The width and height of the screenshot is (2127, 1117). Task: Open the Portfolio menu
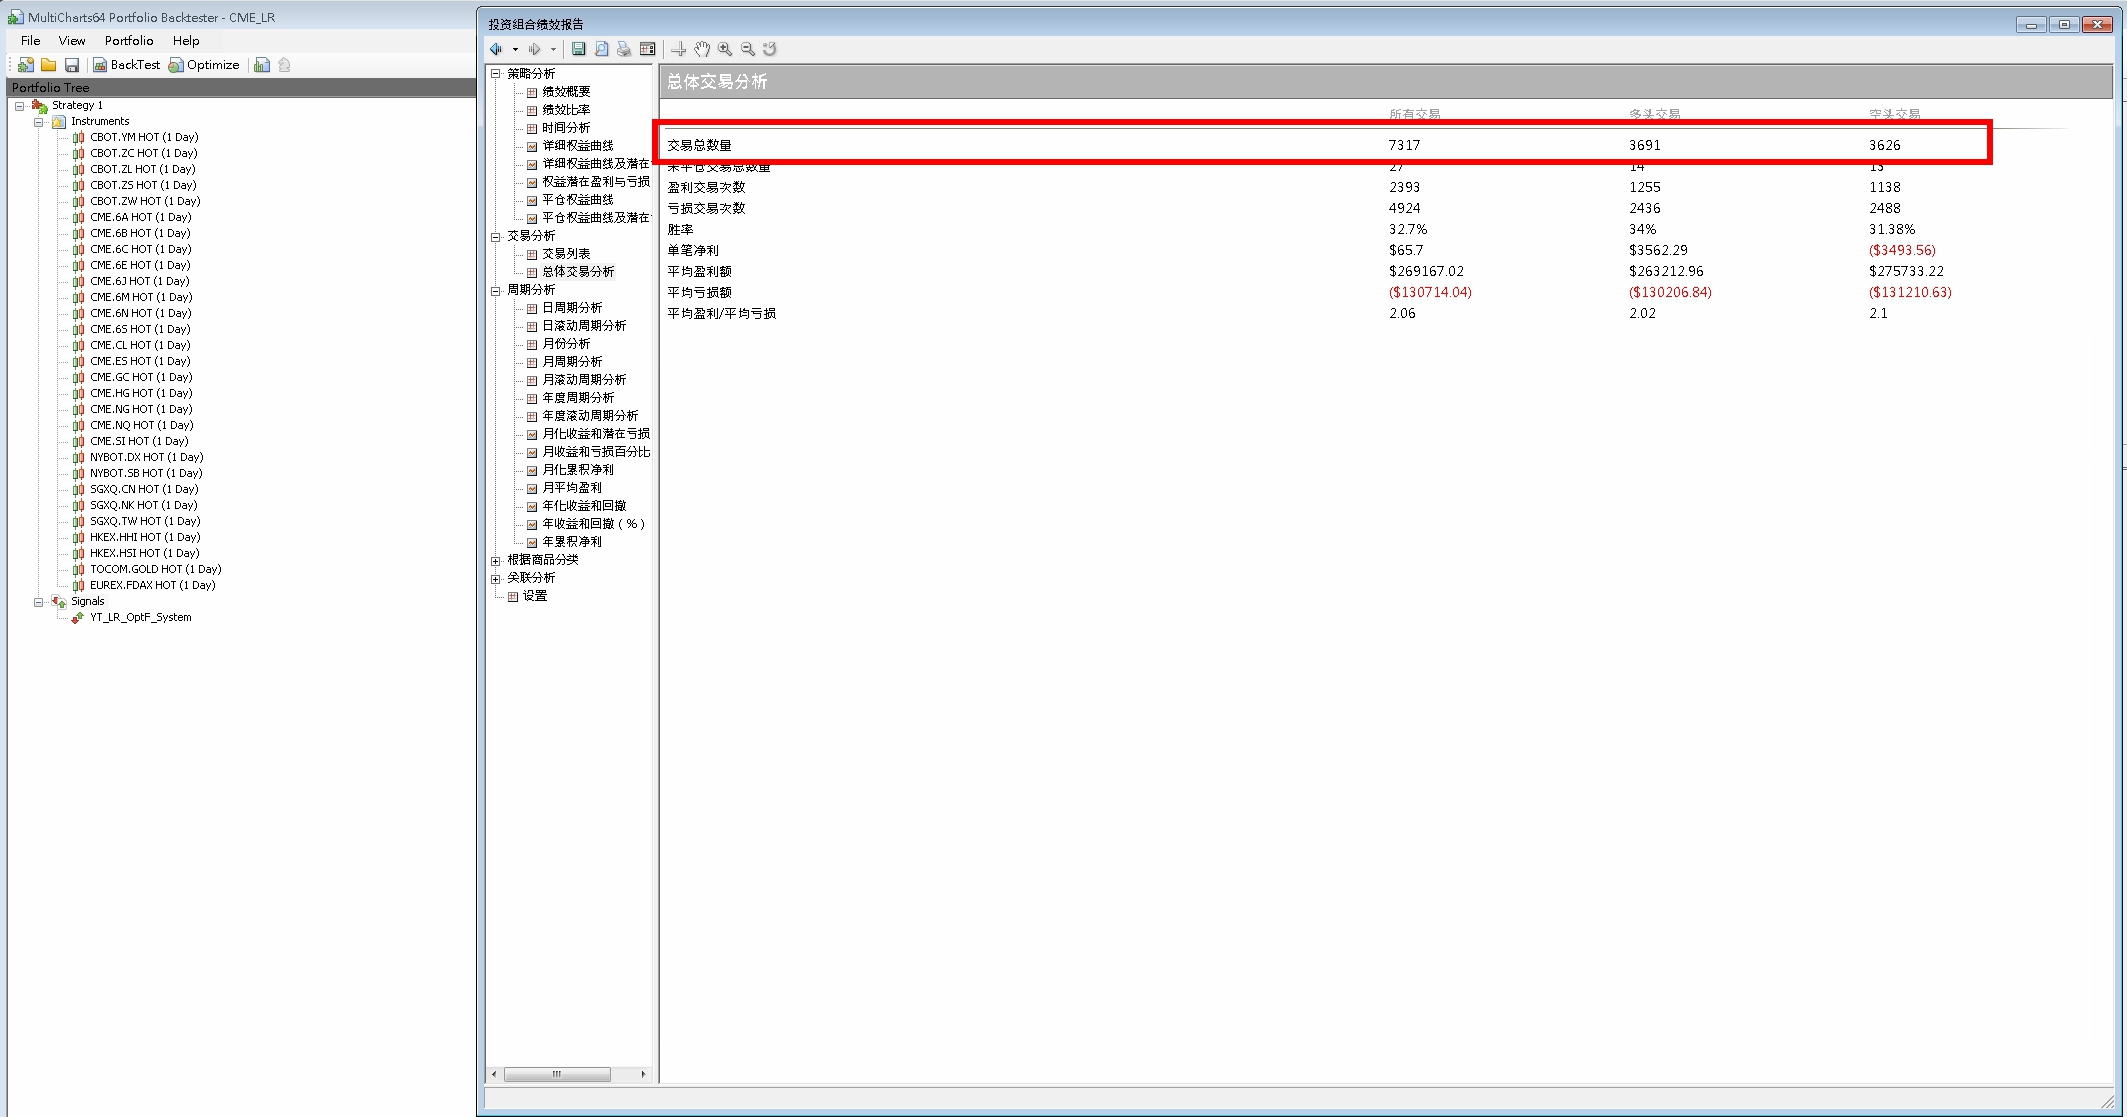129,41
